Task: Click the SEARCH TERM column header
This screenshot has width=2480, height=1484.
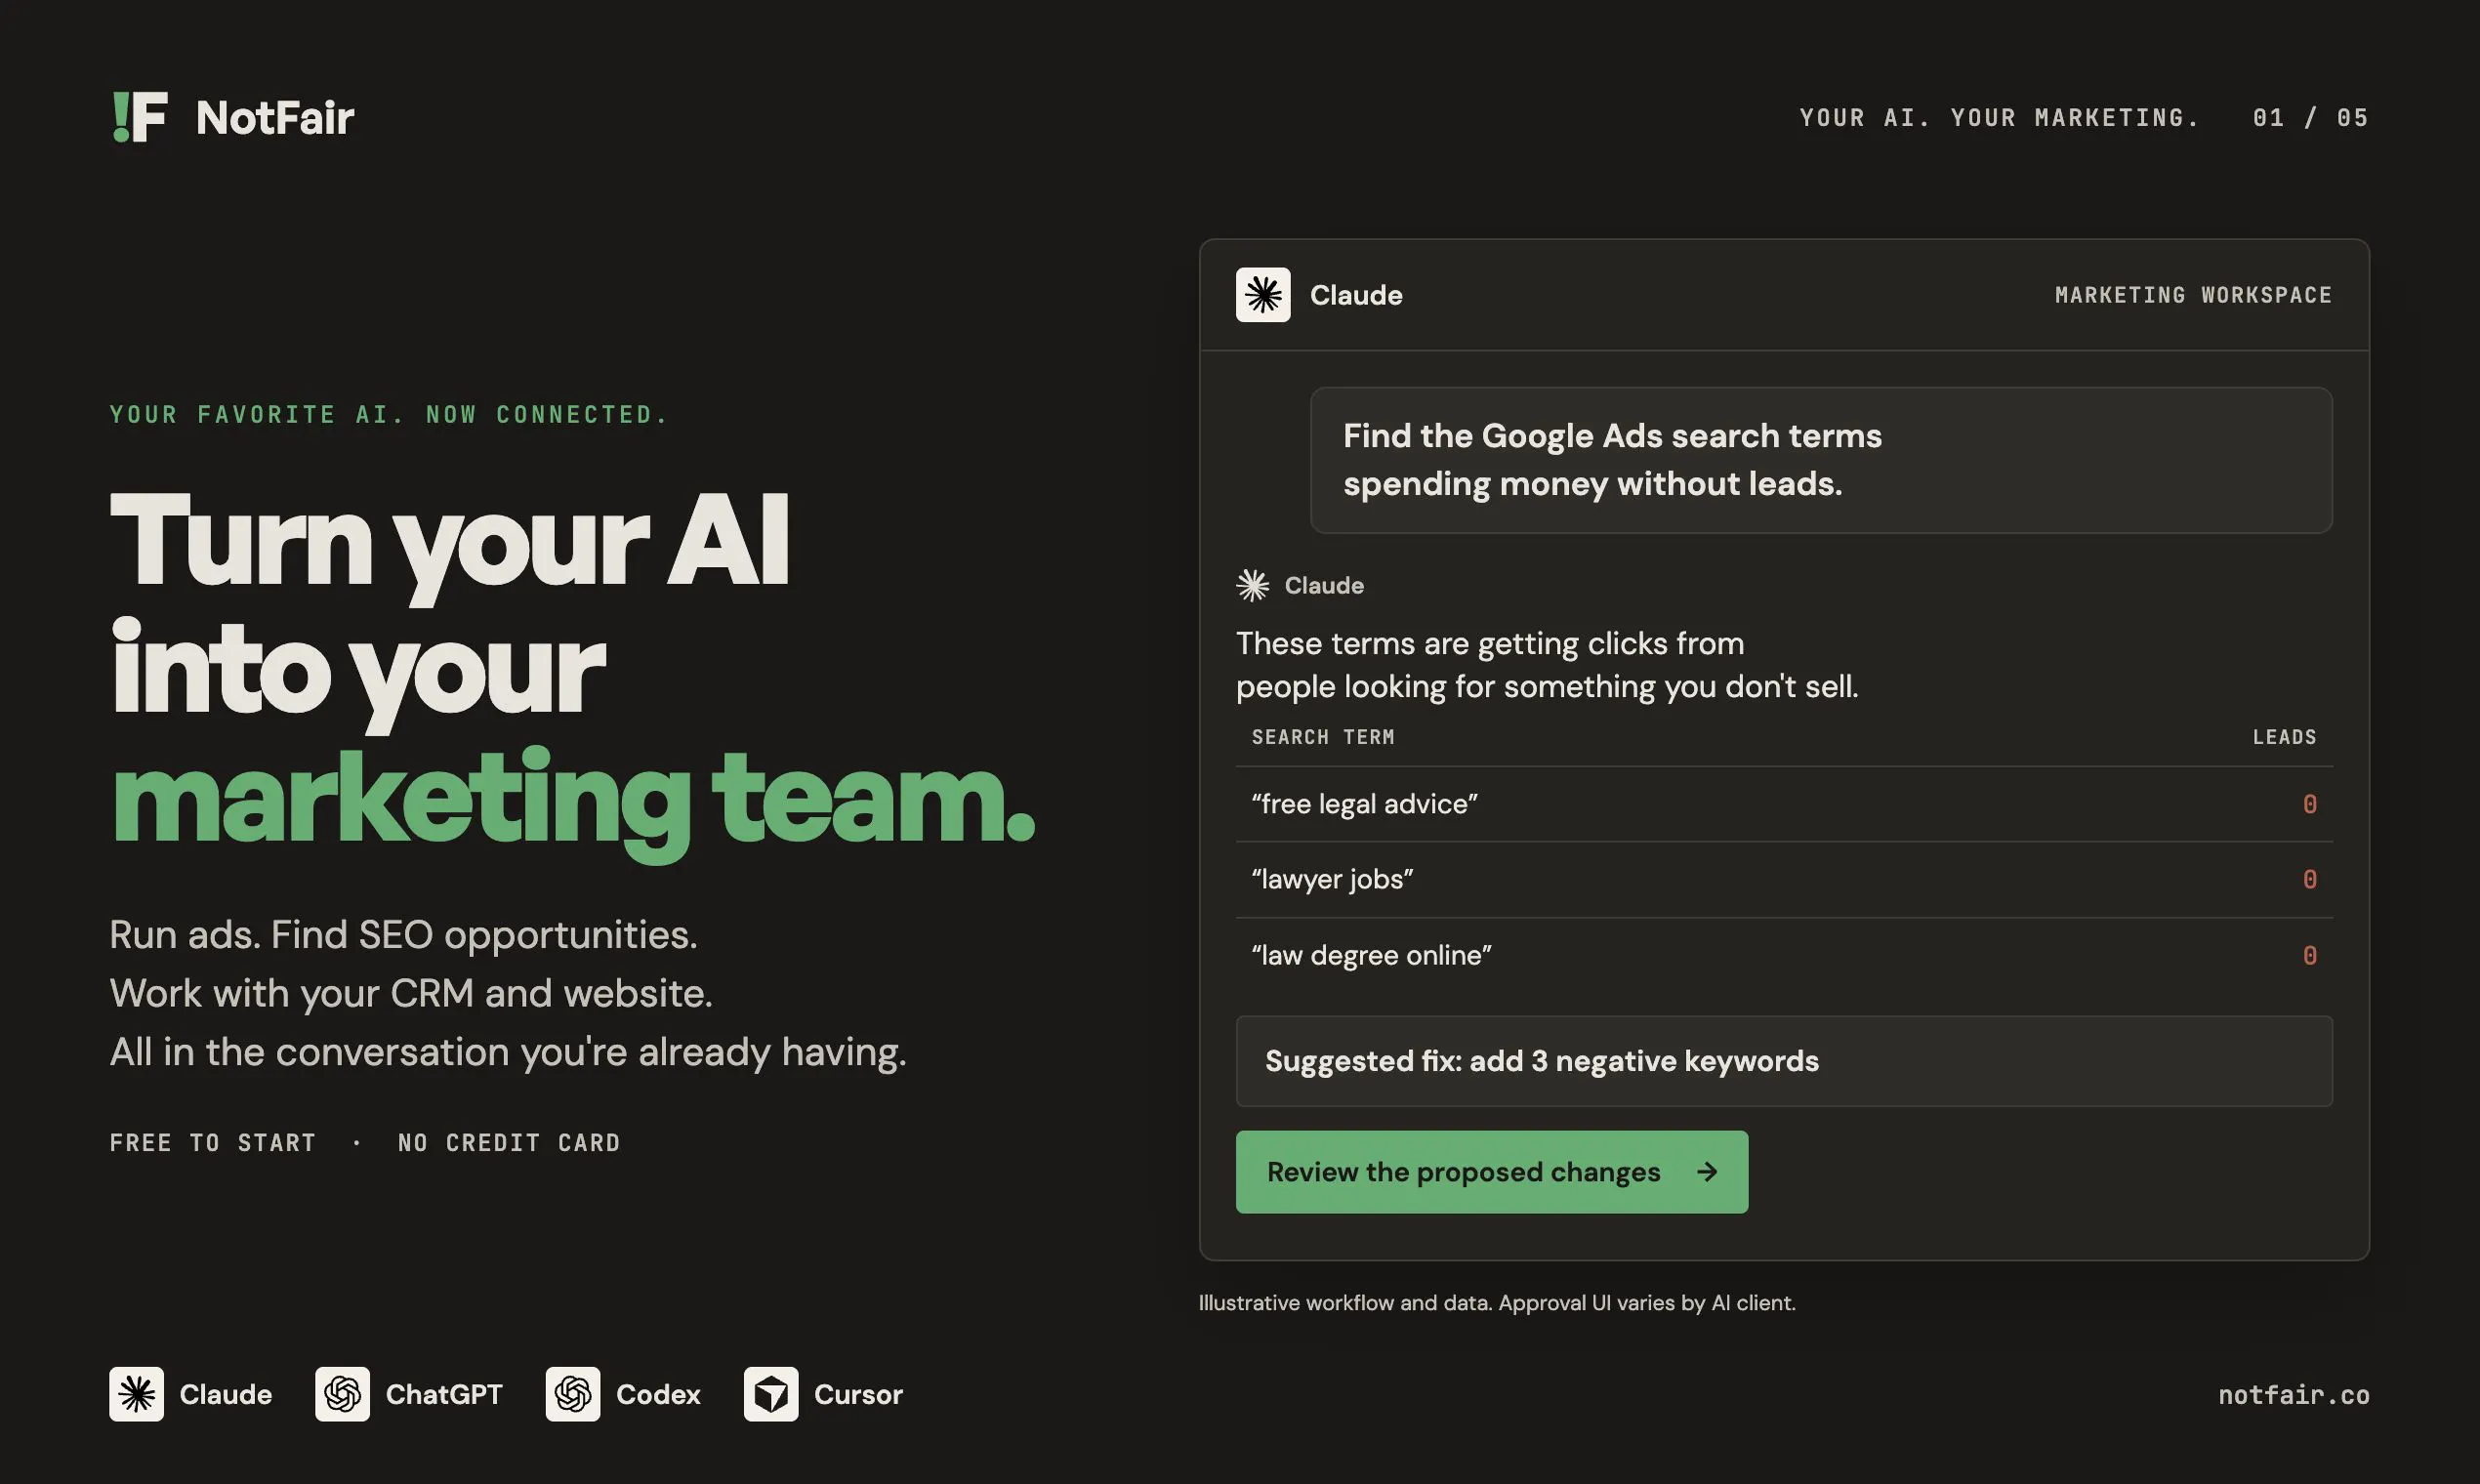Action: (1323, 737)
